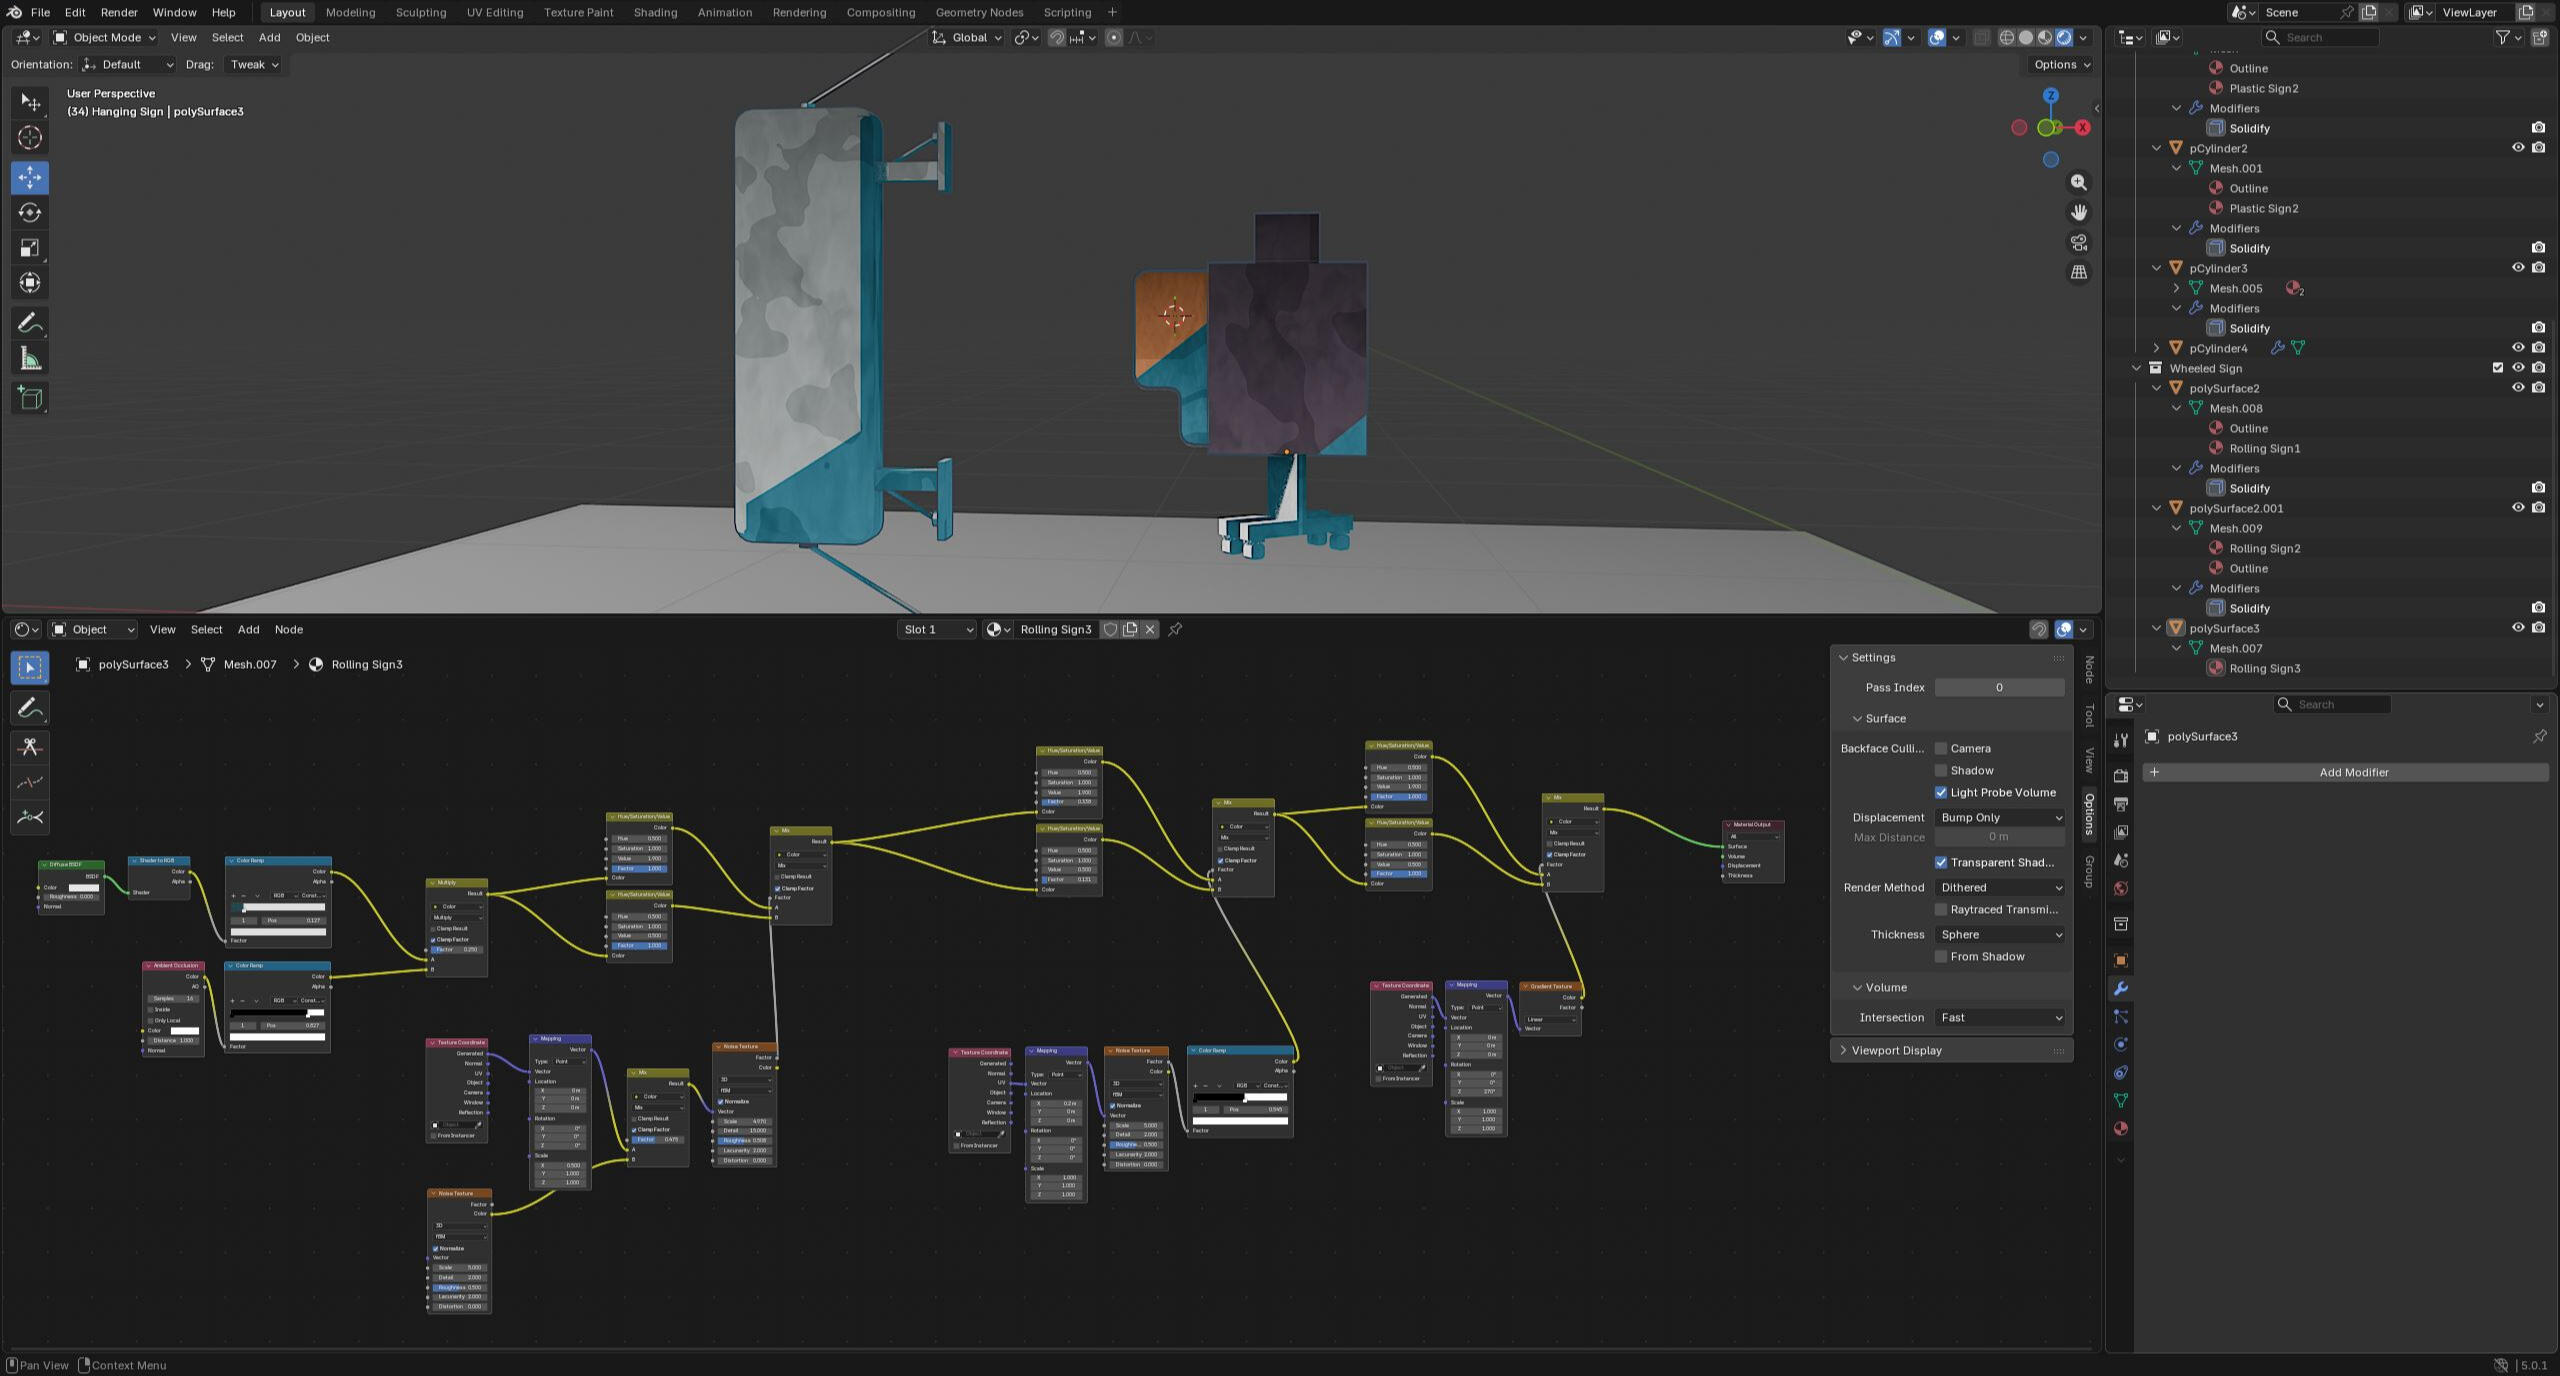Screen dimensions: 2560x1376
Task: Switch to wireframe viewport shading
Action: tap(2007, 38)
